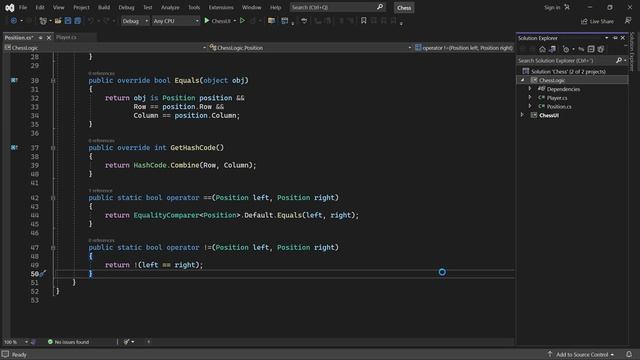Click the New Project icon in the toolbar

pyautogui.click(x=43, y=20)
